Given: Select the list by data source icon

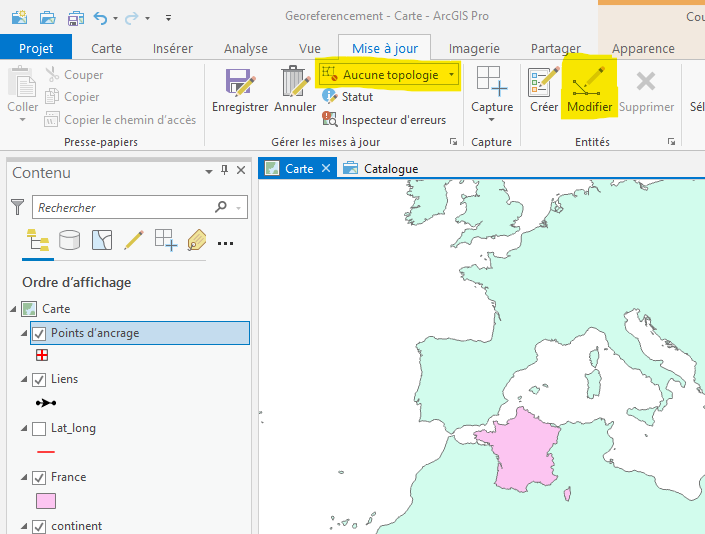Looking at the screenshot, I should (x=70, y=240).
